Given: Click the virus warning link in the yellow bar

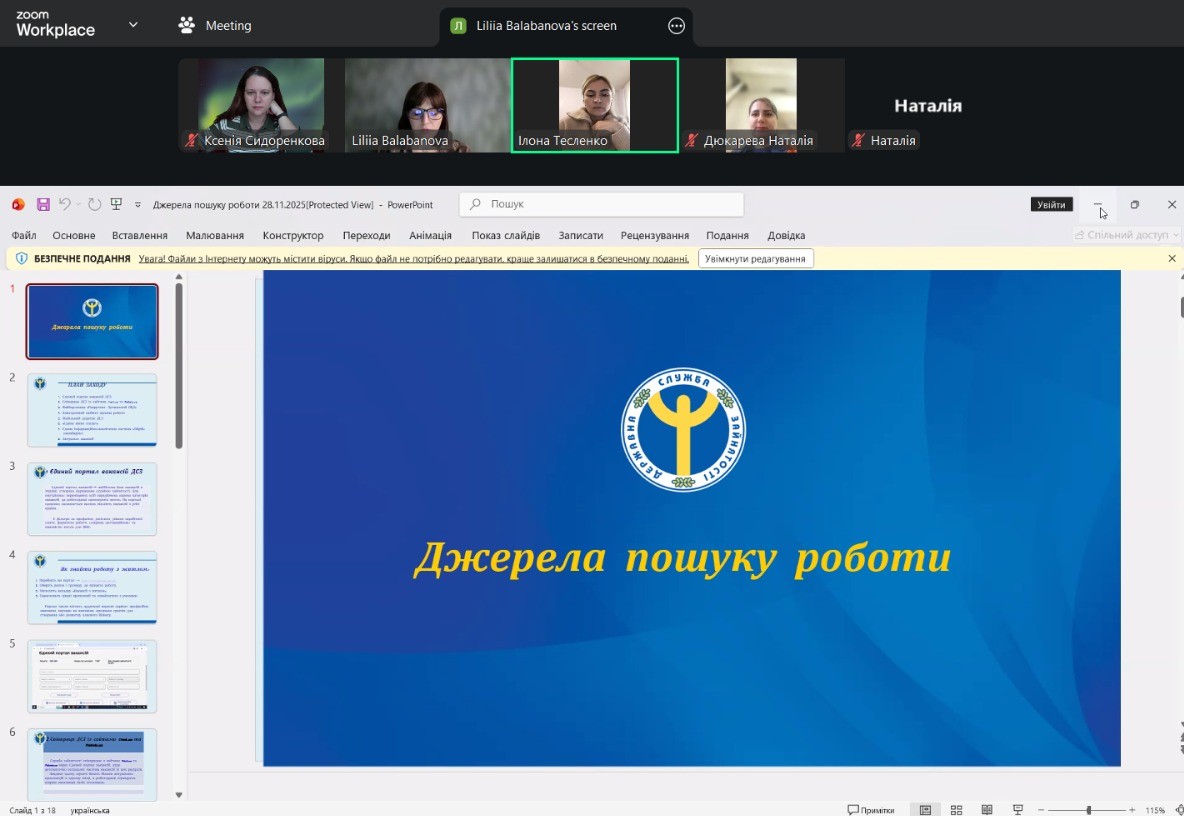Looking at the screenshot, I should (x=414, y=258).
